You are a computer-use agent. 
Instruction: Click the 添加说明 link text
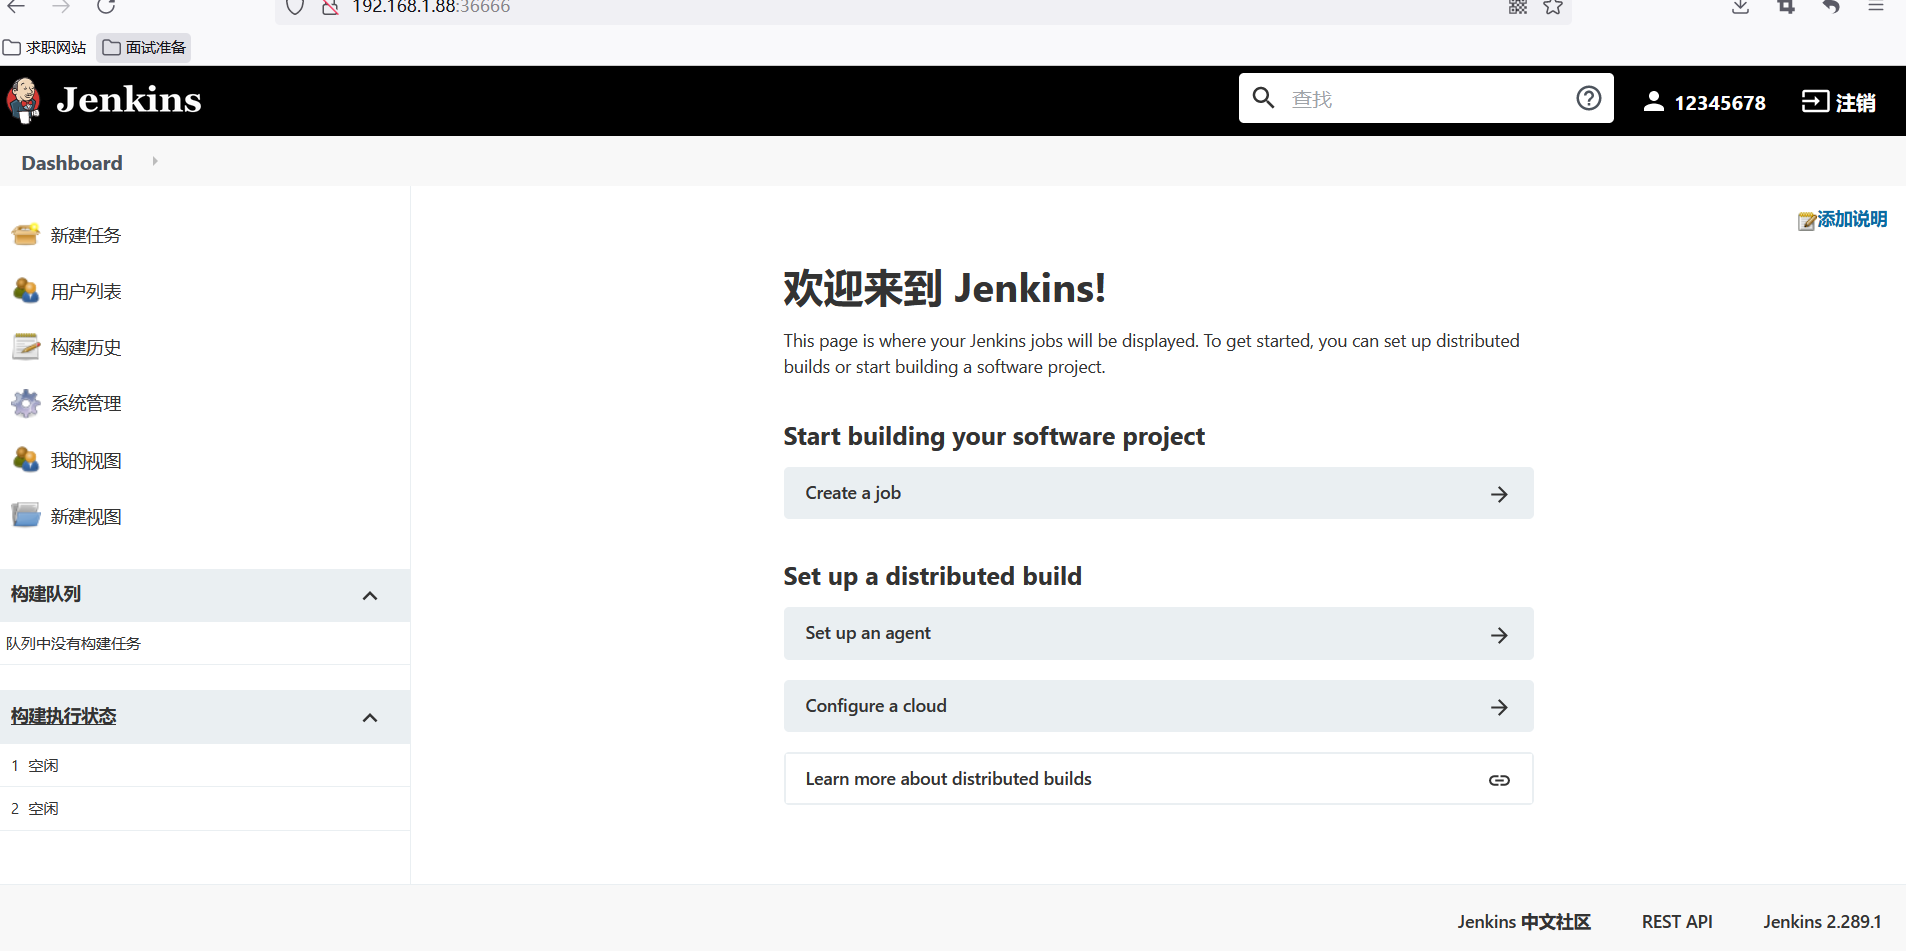1852,219
